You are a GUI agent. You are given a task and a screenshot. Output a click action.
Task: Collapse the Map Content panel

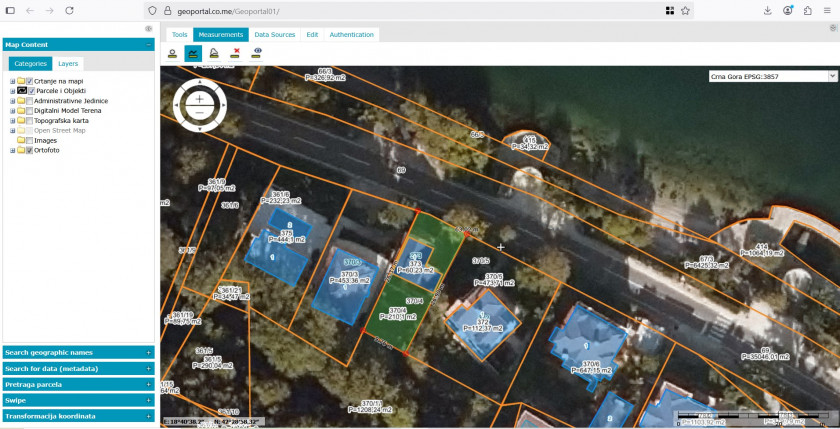click(148, 45)
